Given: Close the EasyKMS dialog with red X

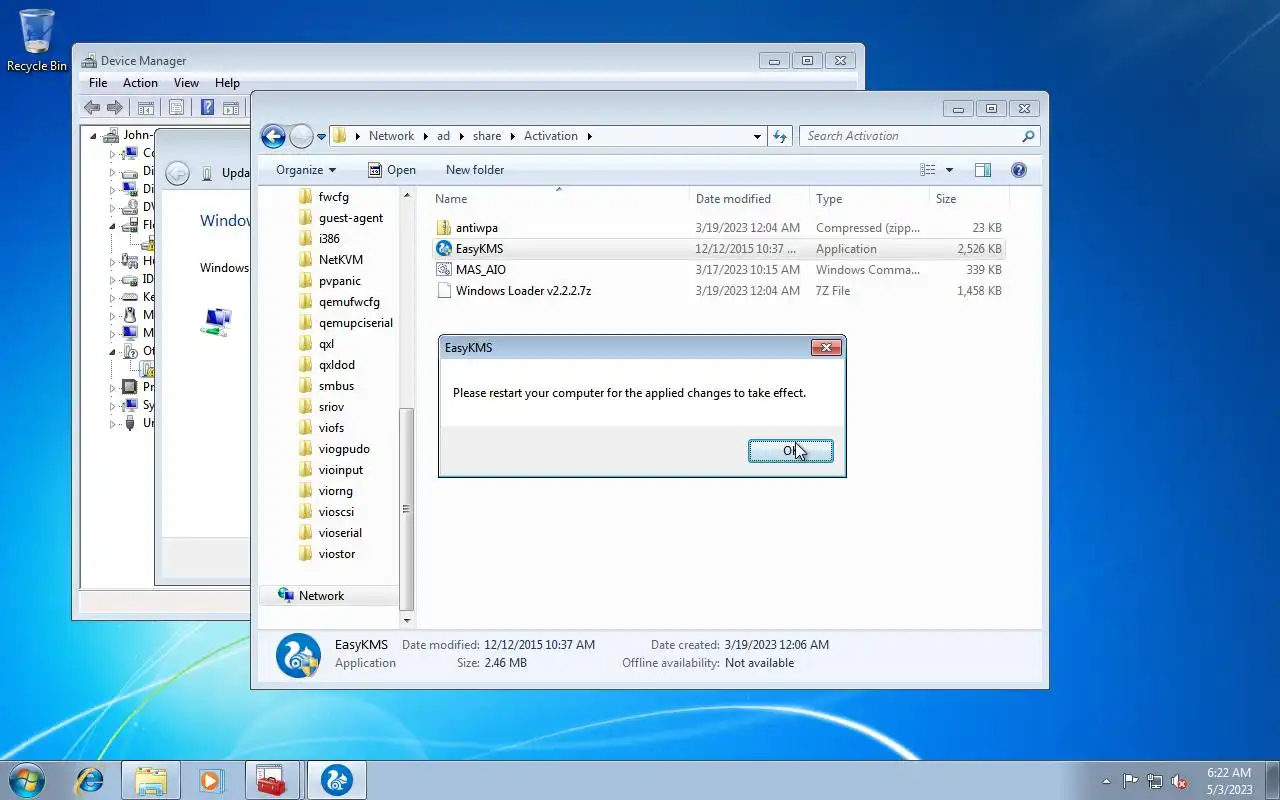Looking at the screenshot, I should pos(826,348).
